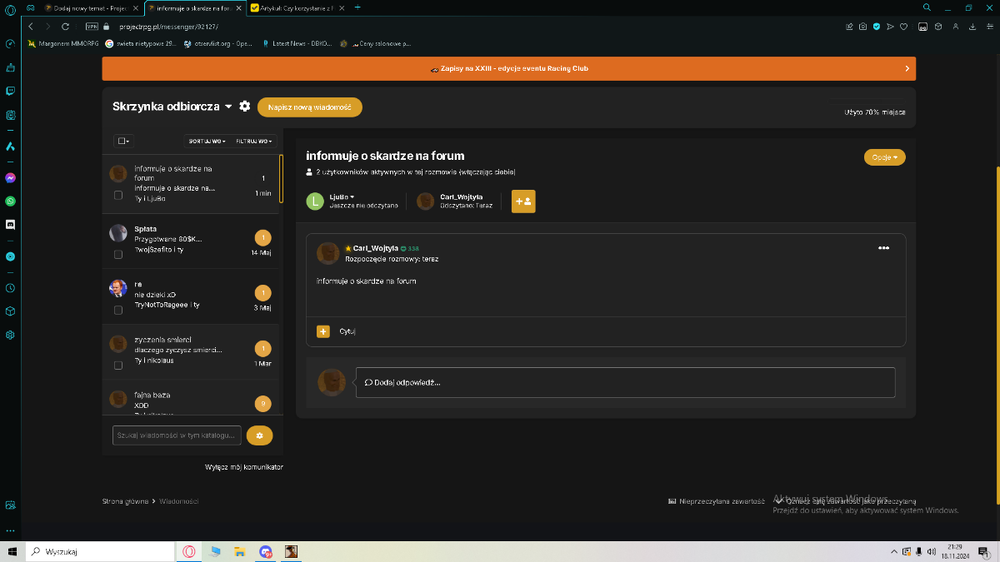Select the 'informuje o skardze na for...' tab

(193, 8)
